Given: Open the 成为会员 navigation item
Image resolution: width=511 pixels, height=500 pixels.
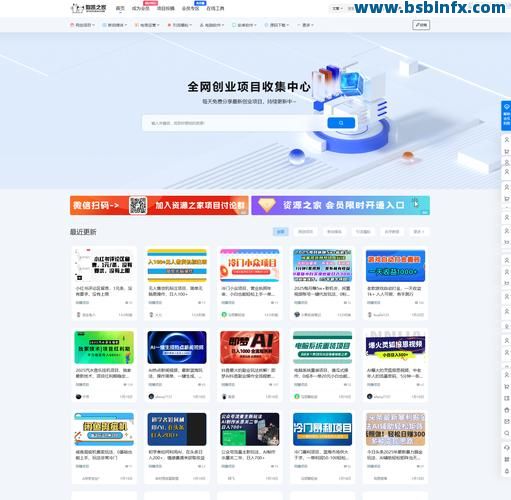Looking at the screenshot, I should pos(141,8).
